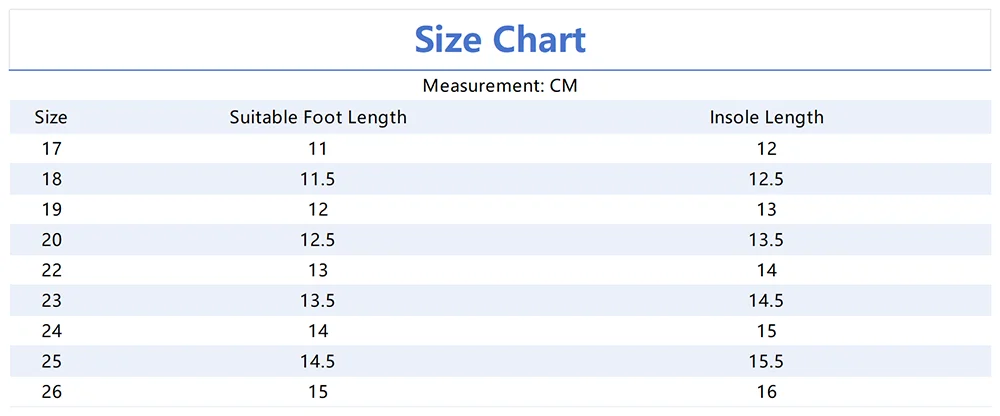1000x416 pixels.
Task: Click size 25 row label
Action: coord(51,362)
